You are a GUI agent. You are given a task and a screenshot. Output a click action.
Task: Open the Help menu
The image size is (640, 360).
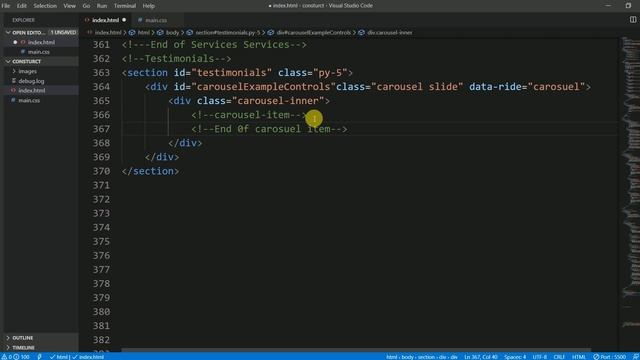149,6
